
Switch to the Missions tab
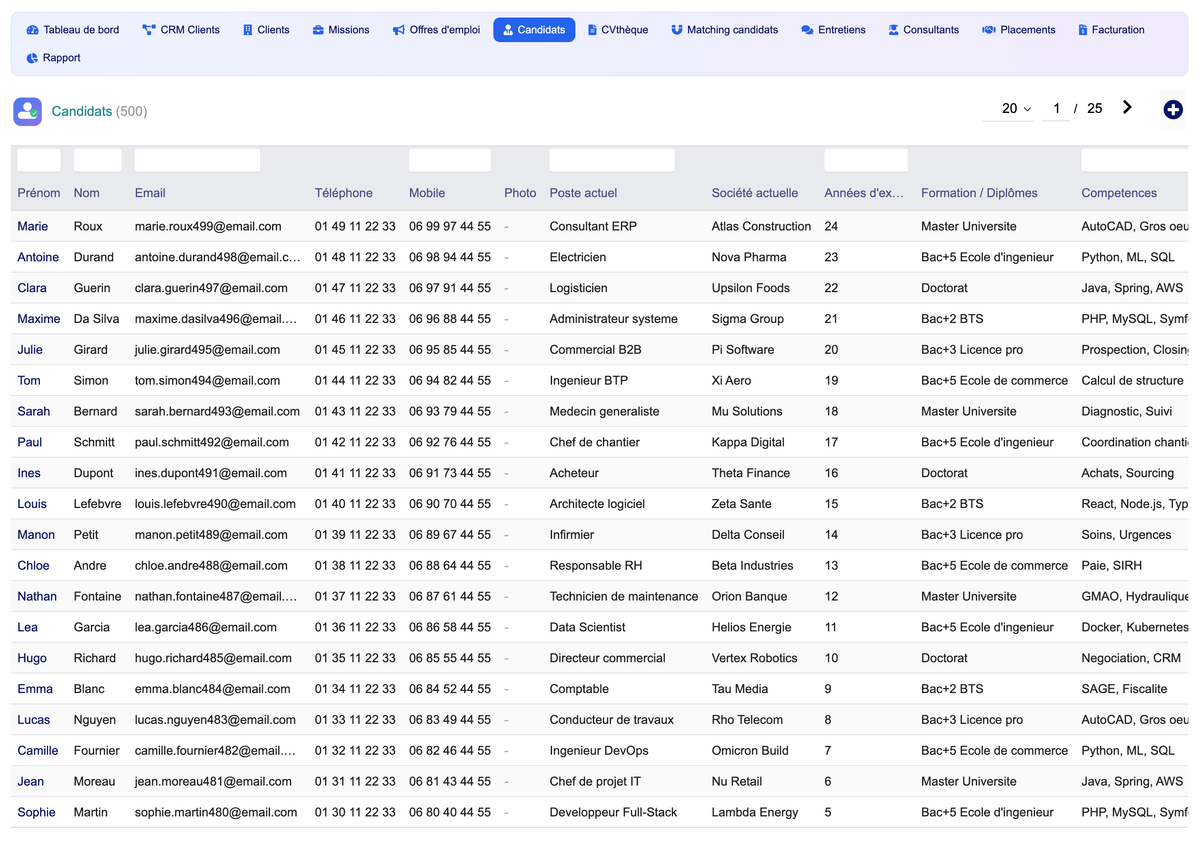(x=341, y=30)
